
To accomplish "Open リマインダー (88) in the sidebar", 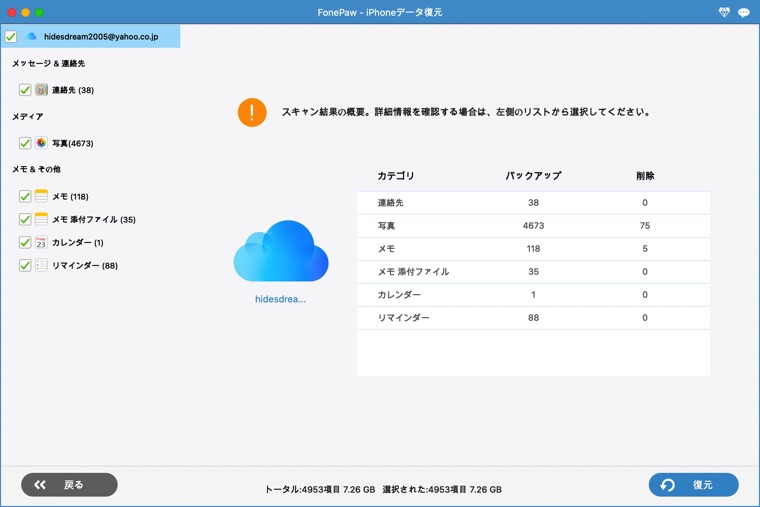I will click(85, 266).
